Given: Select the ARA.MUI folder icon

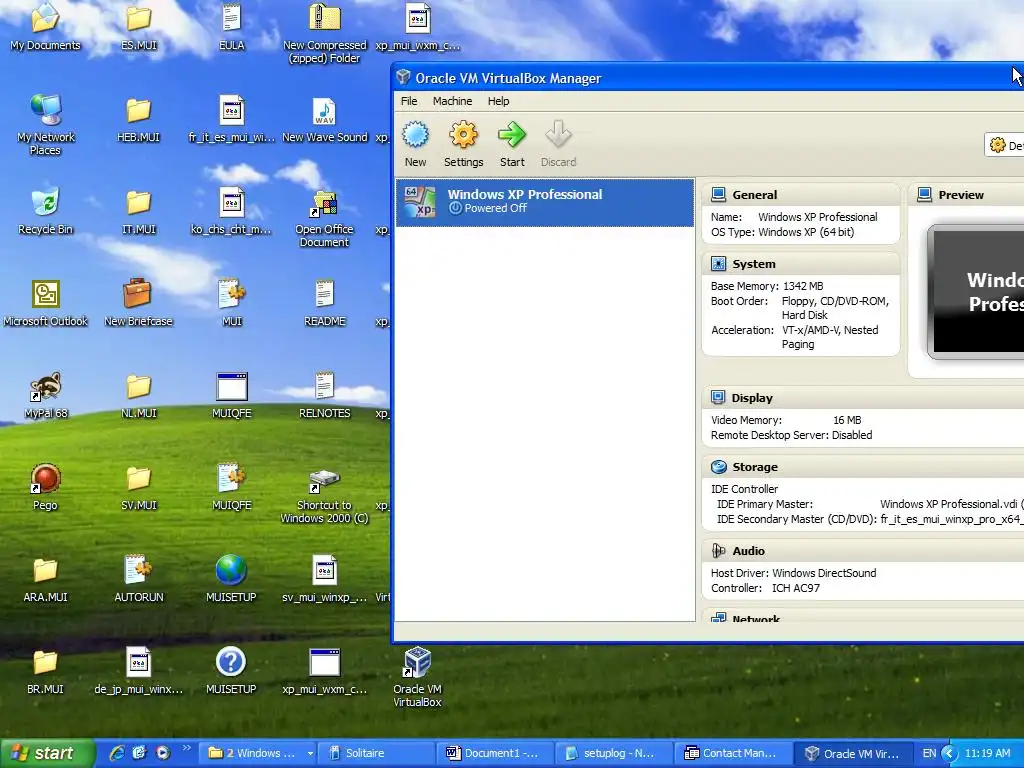Looking at the screenshot, I should coord(45,578).
